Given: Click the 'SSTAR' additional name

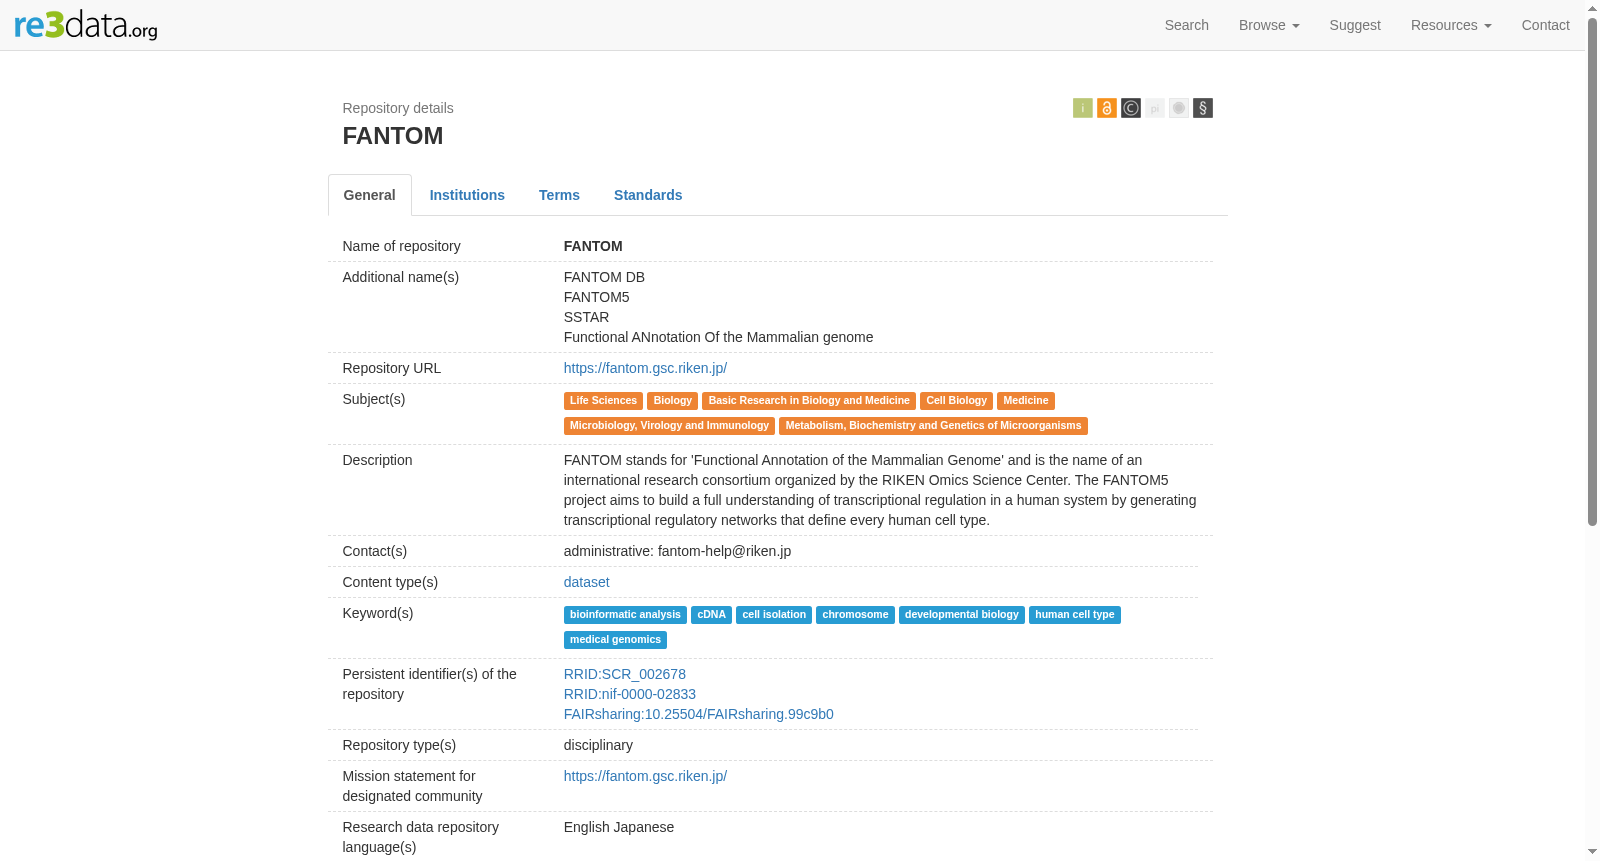Looking at the screenshot, I should [x=587, y=317].
